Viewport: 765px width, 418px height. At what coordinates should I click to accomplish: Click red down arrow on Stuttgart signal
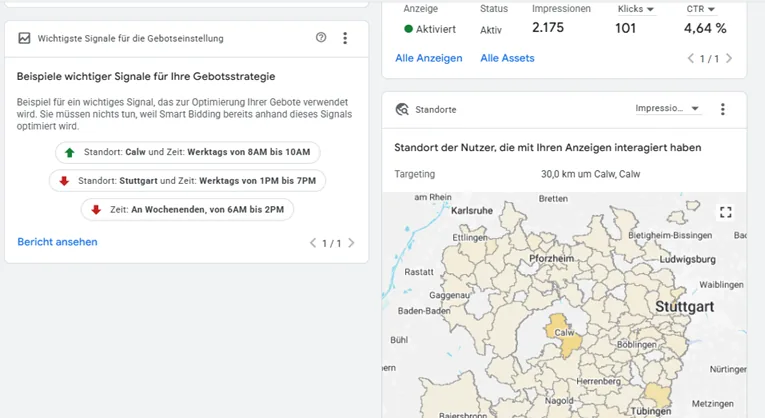64,181
